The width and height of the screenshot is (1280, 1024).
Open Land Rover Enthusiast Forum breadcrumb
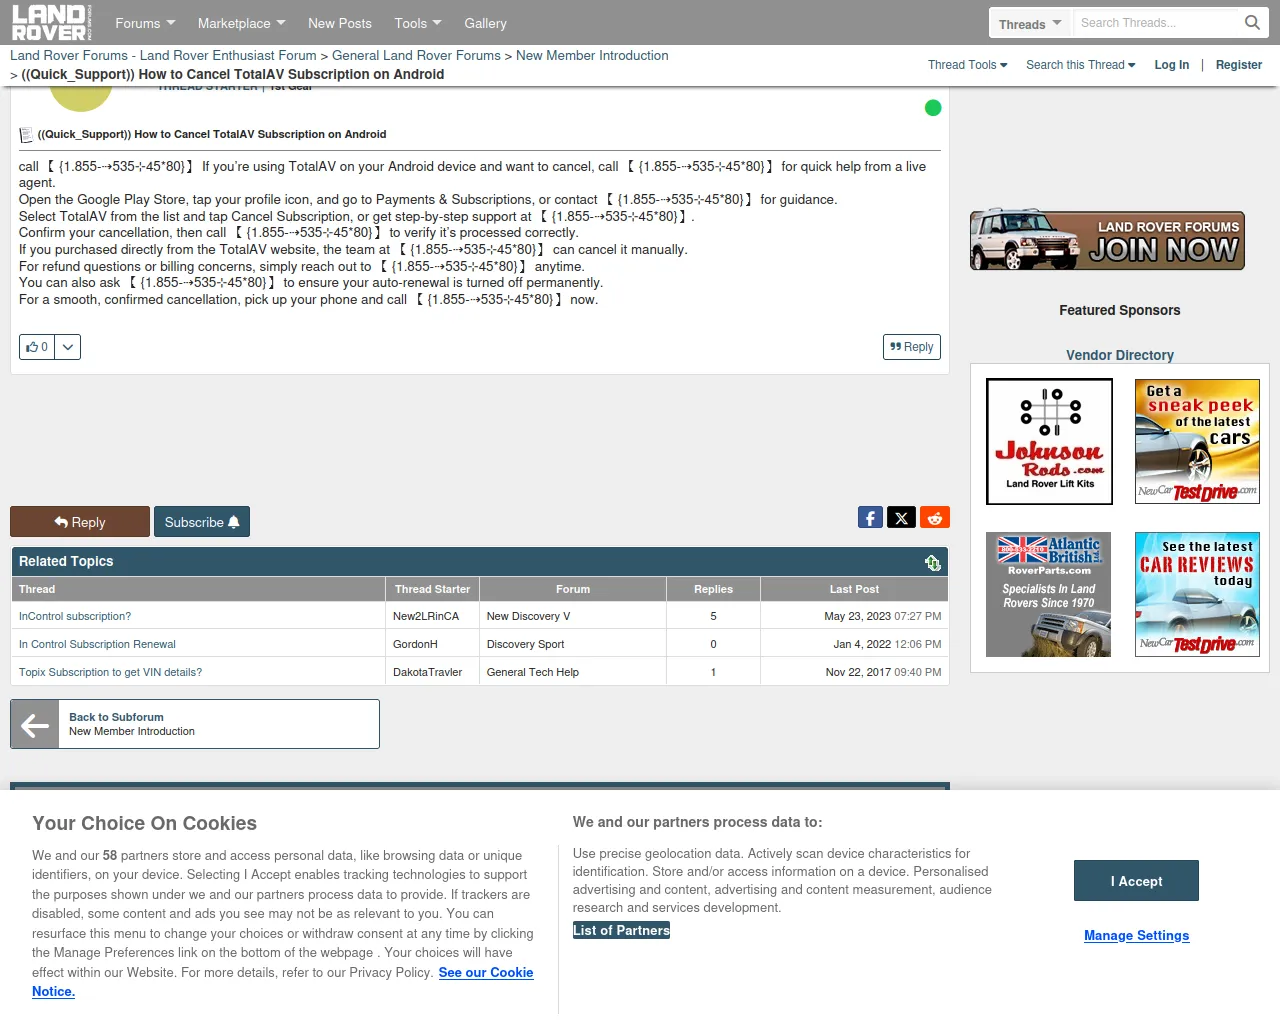pos(163,56)
